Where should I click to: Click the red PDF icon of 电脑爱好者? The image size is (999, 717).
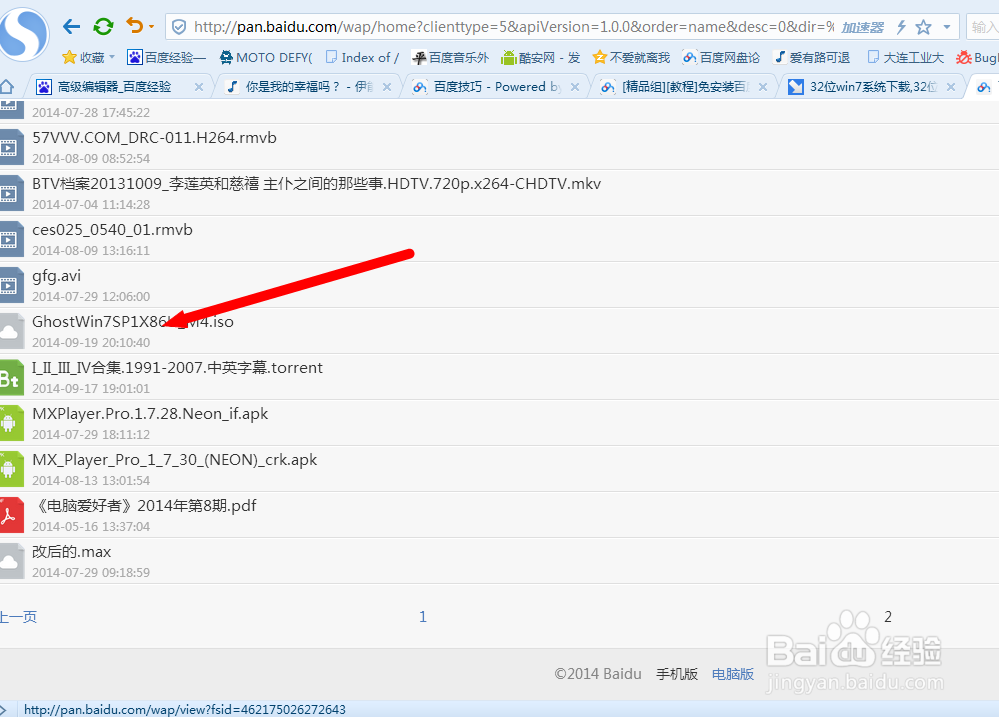pyautogui.click(x=11, y=515)
